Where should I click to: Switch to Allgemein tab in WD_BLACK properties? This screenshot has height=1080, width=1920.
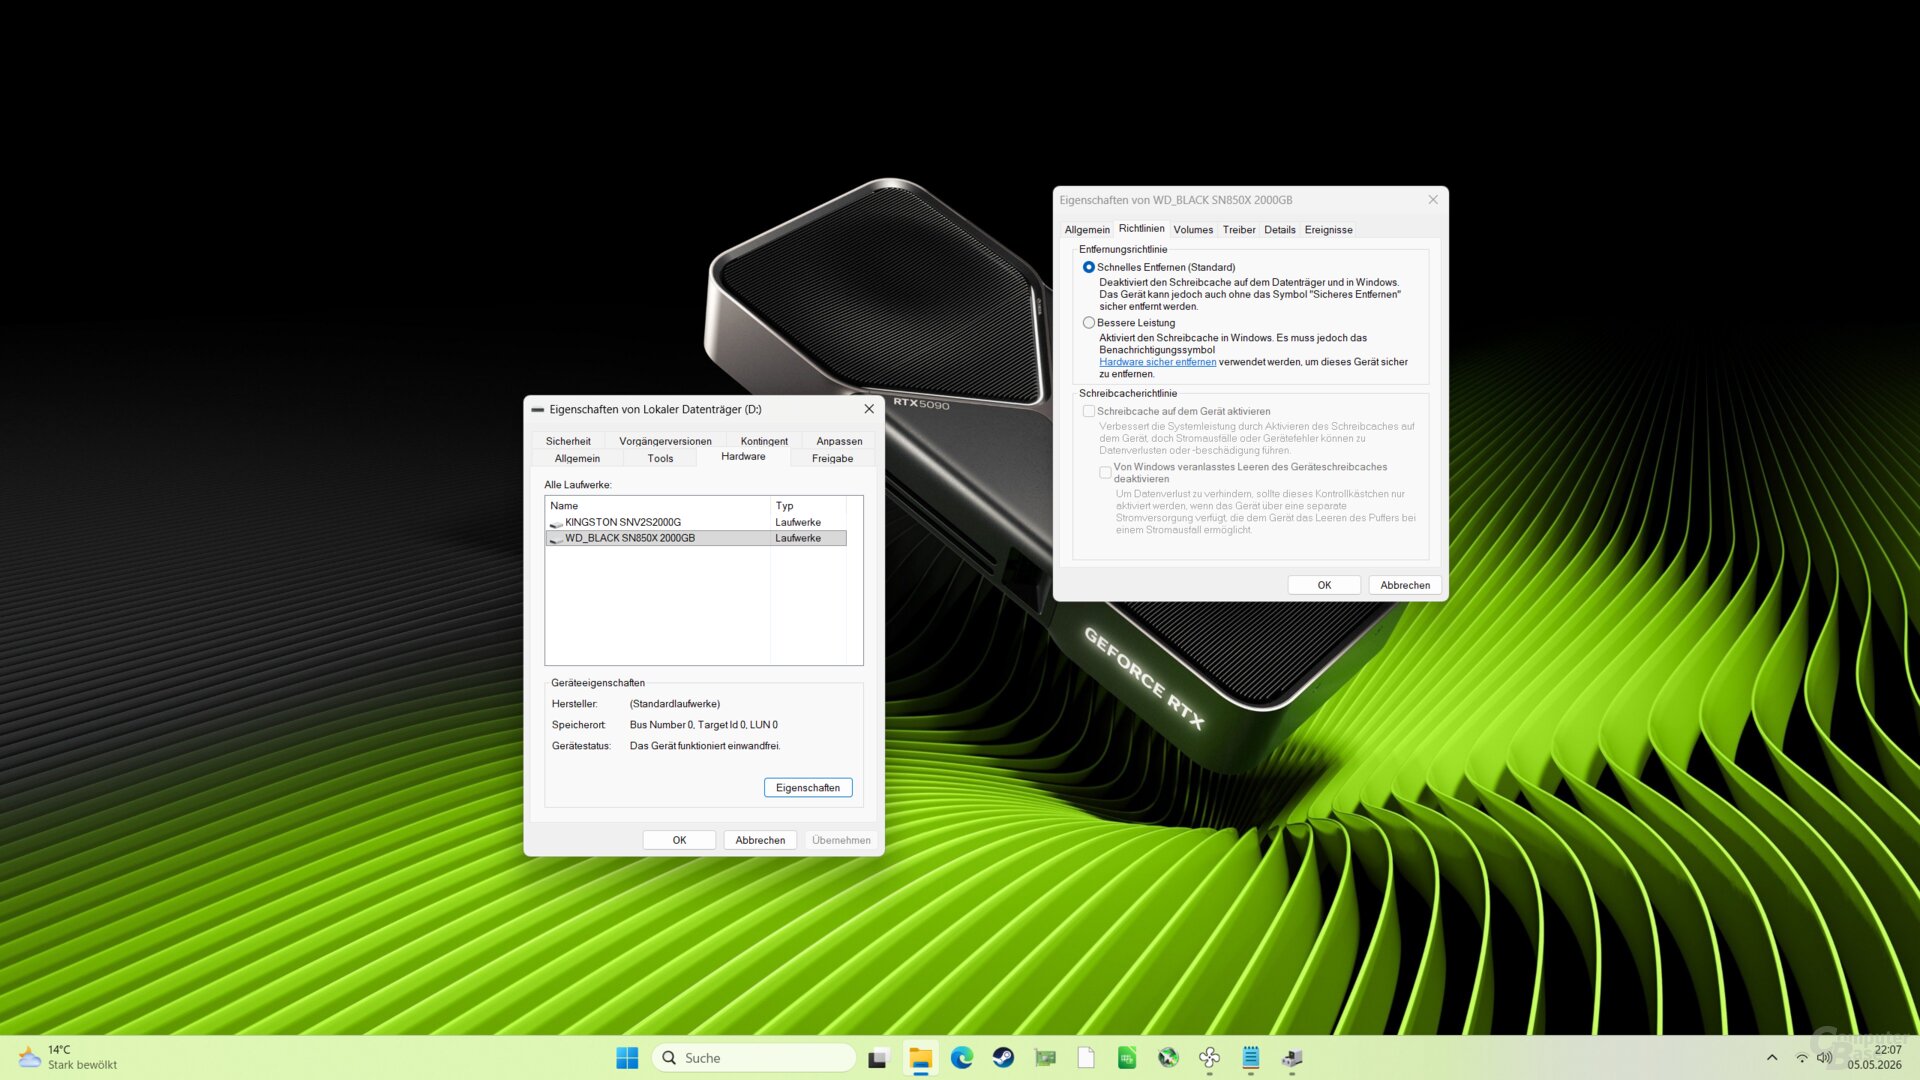[1087, 230]
